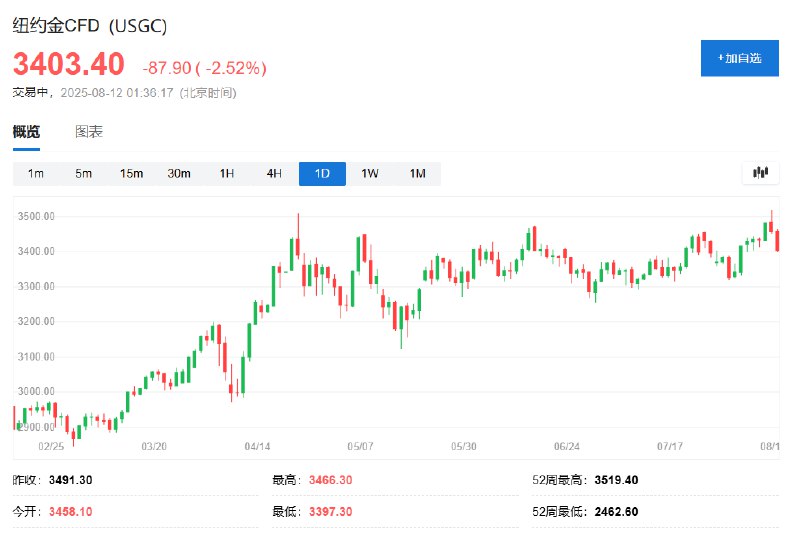Select the 1D timeframe
The width and height of the screenshot is (800, 545).
(322, 174)
